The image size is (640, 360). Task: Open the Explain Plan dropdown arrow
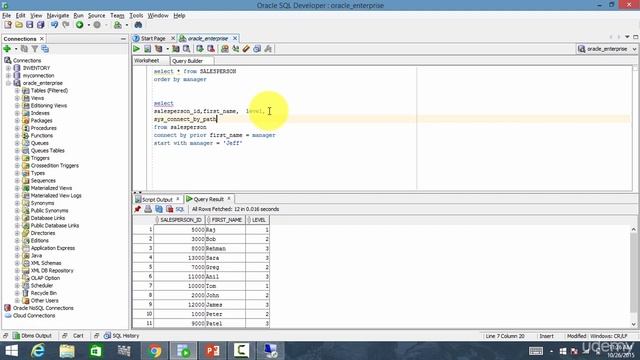click(x=167, y=49)
